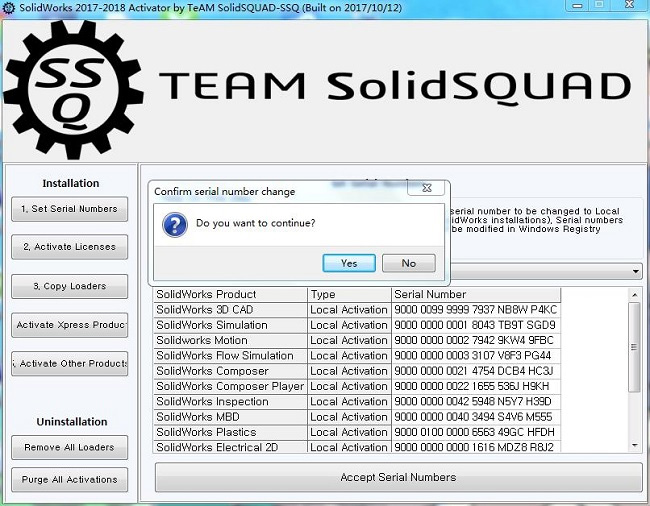
Task: Select the SolidWorks Electrical 2D product cell
Action: tap(230, 447)
